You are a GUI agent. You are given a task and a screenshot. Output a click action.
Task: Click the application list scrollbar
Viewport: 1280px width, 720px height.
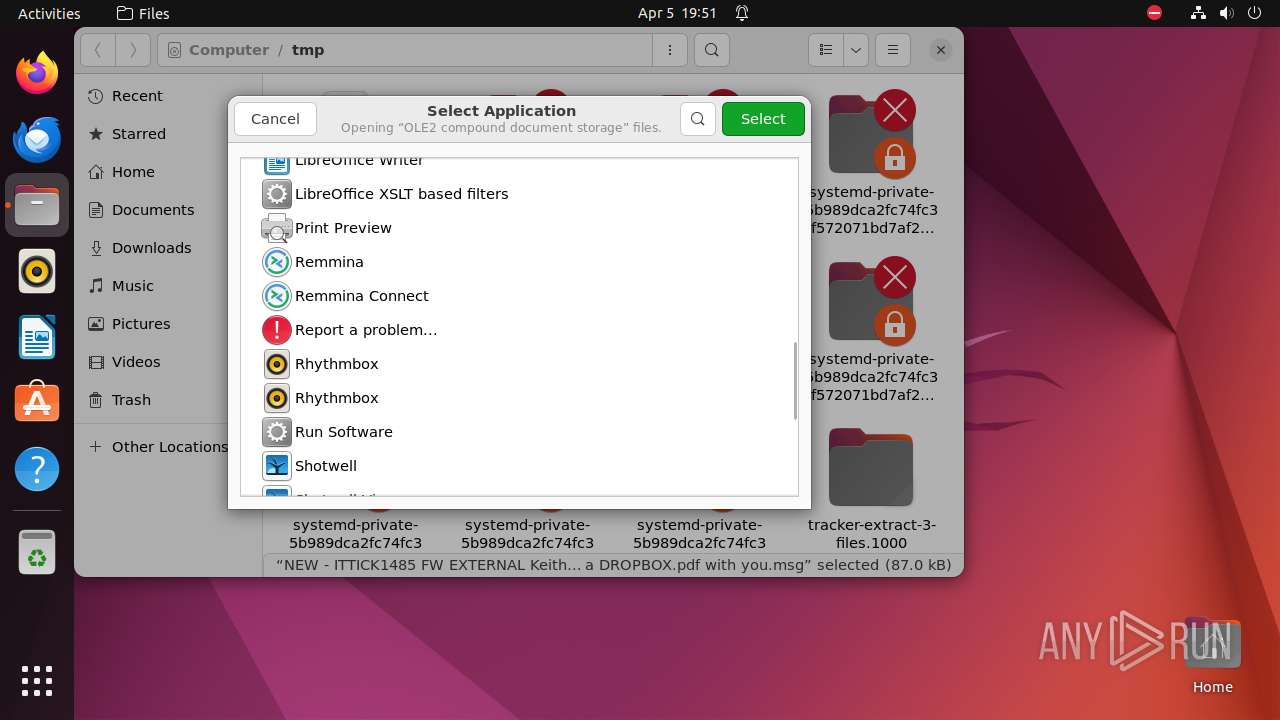(x=795, y=381)
